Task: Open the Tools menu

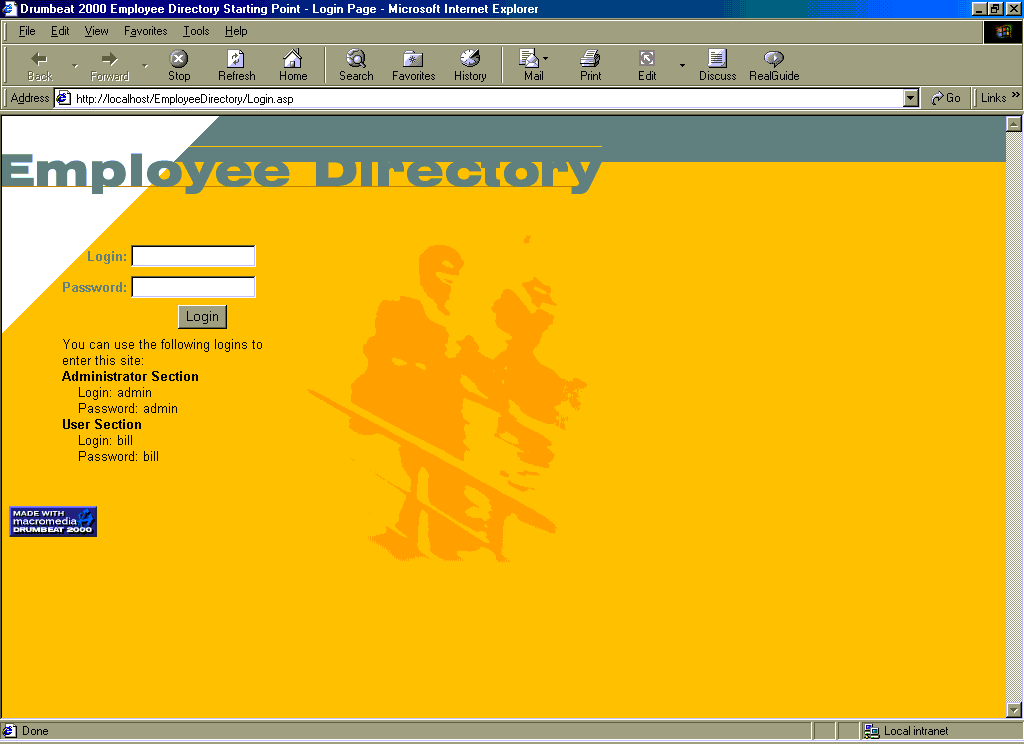Action: [196, 31]
